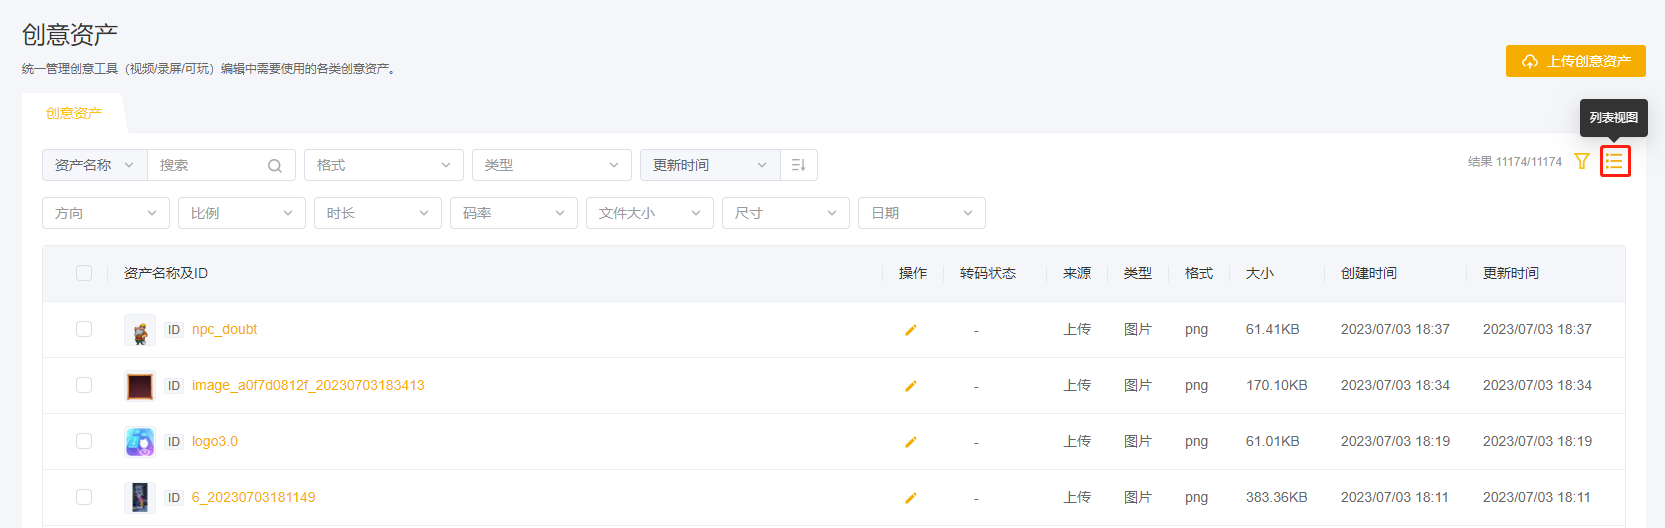Click 结果 11174/11174 result count
Viewport: 1665px width, 528px height.
pos(1515,161)
